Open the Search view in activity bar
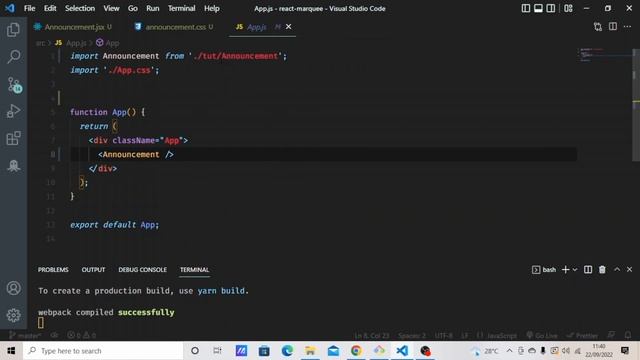The width and height of the screenshot is (640, 360). [x=13, y=56]
